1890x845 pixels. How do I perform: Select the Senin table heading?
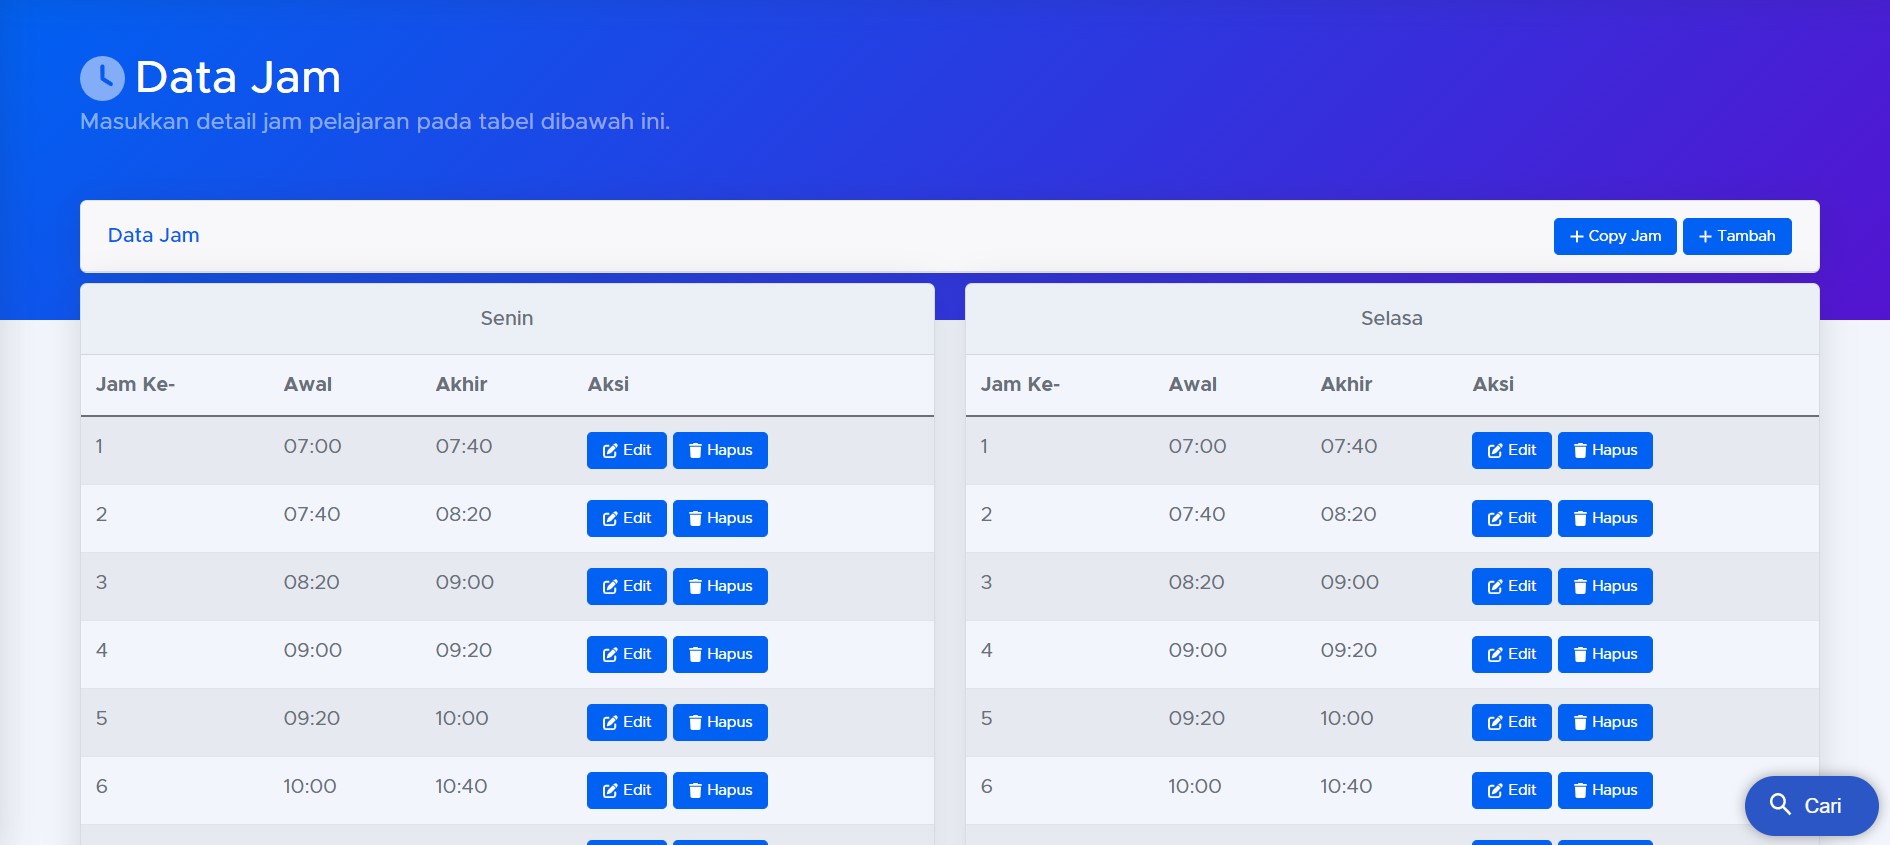[x=507, y=318]
